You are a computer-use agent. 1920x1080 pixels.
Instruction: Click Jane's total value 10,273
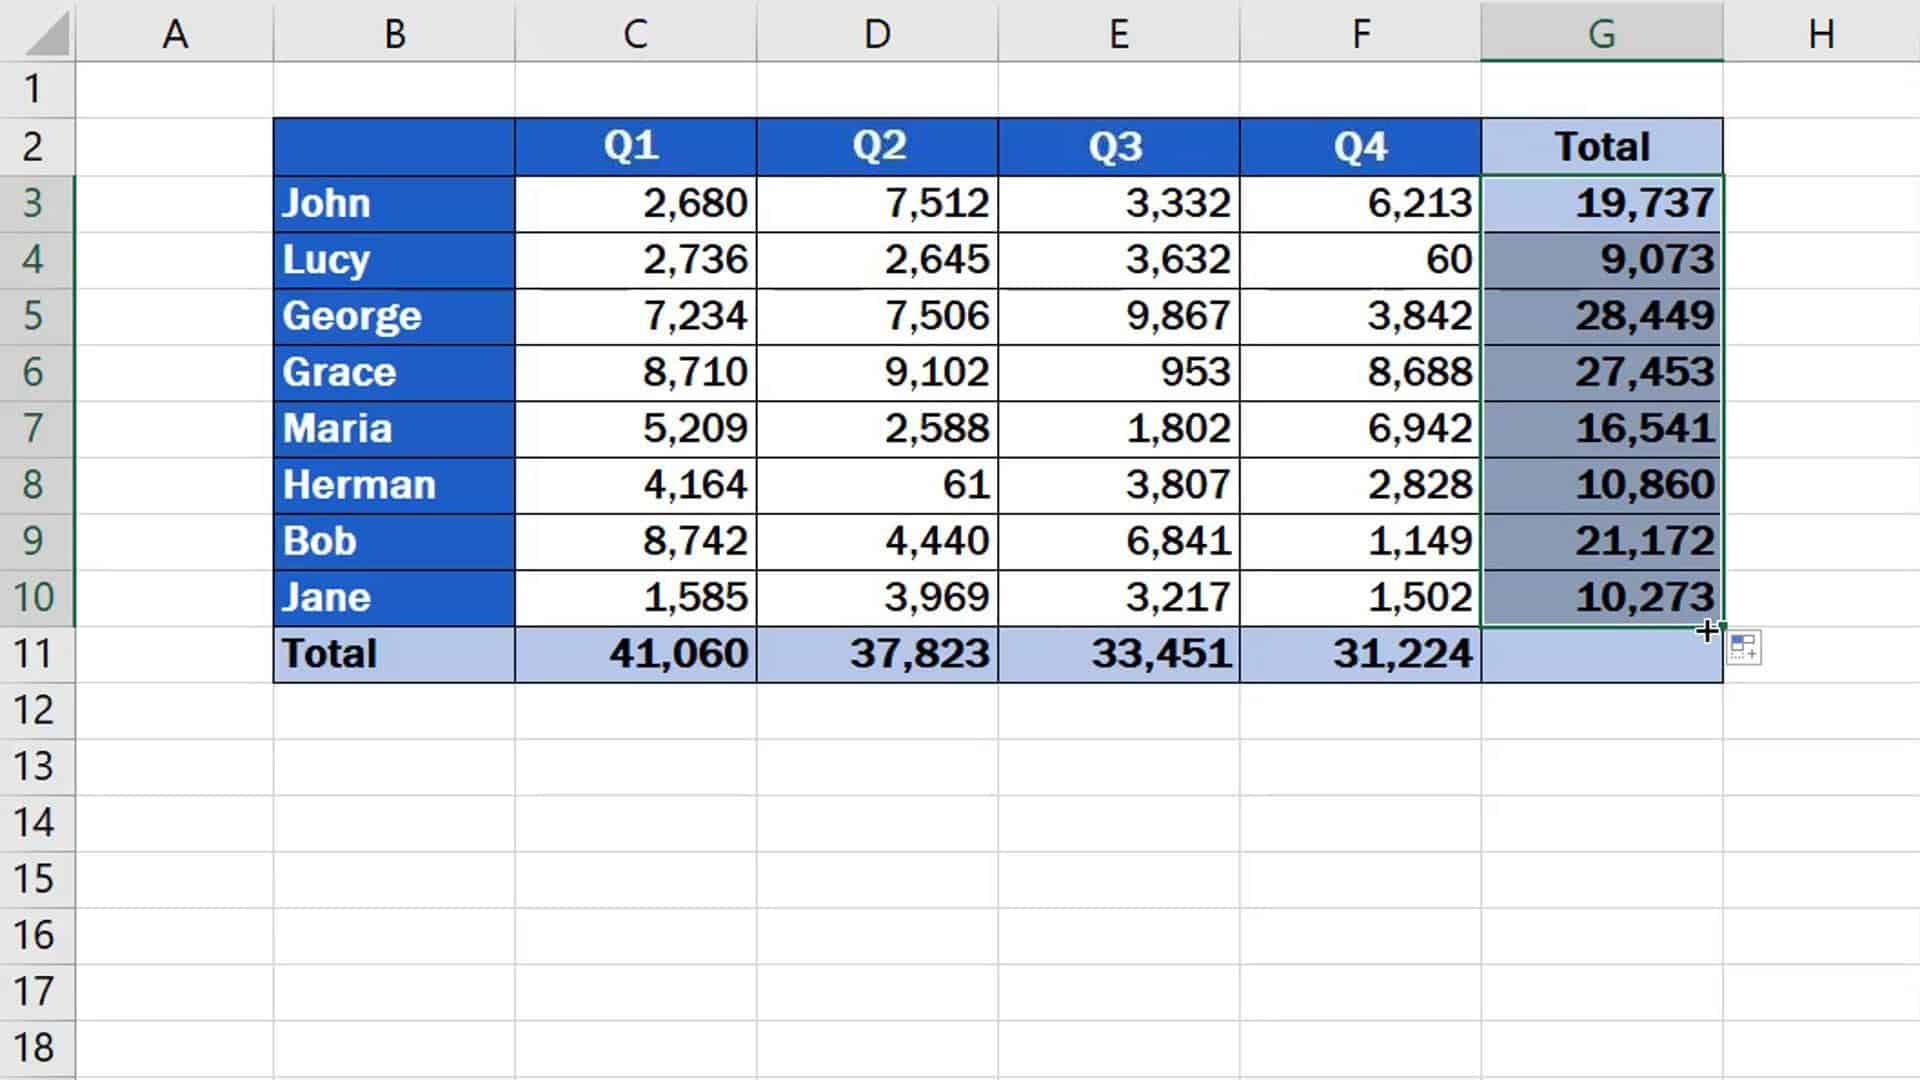point(1602,596)
